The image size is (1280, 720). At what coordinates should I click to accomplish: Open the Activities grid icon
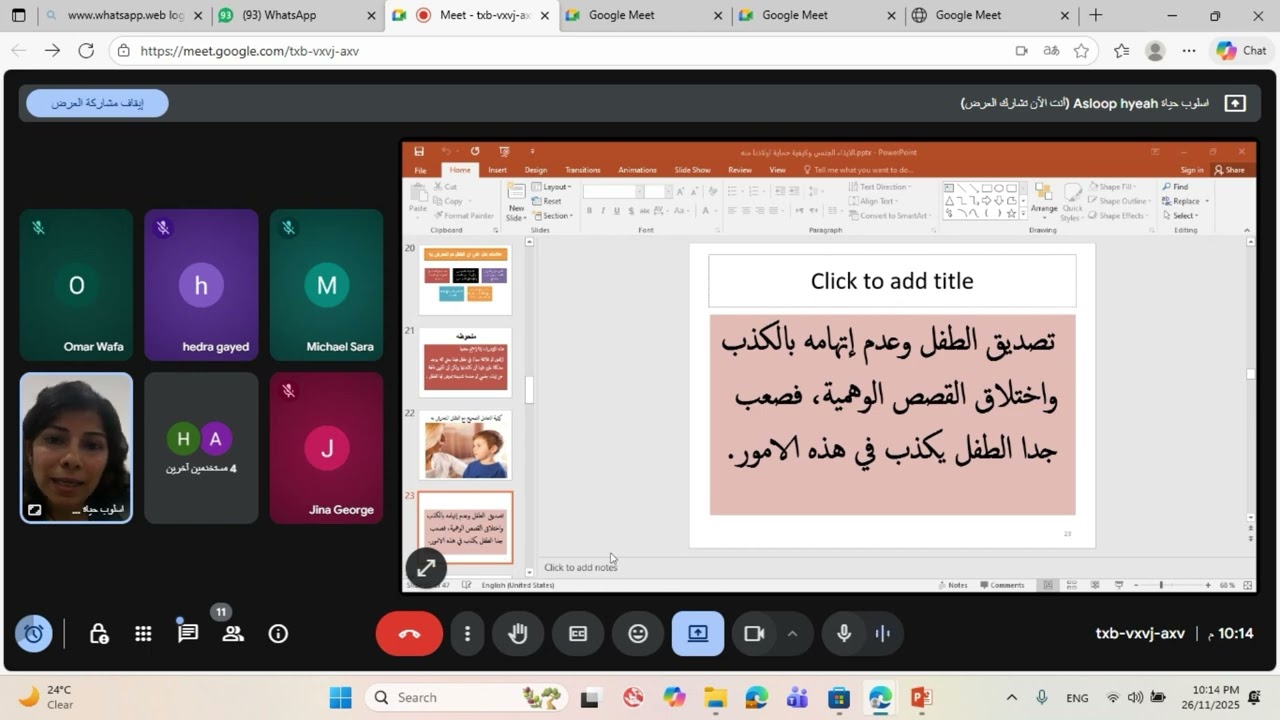tap(143, 634)
